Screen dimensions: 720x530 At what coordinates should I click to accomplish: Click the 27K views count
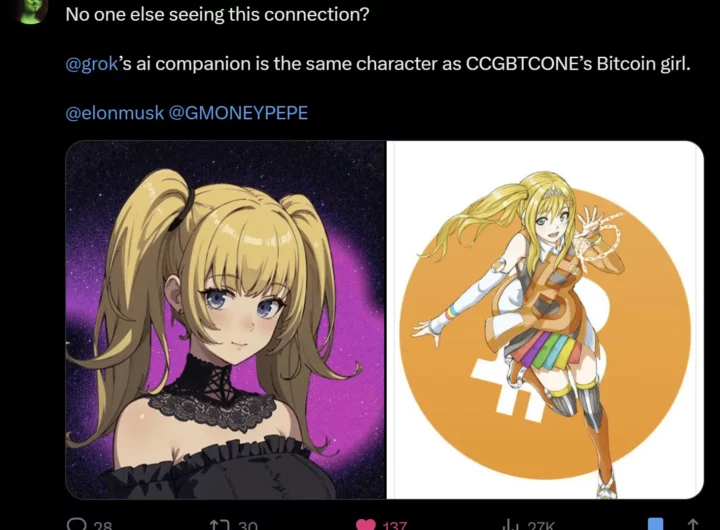(541, 525)
